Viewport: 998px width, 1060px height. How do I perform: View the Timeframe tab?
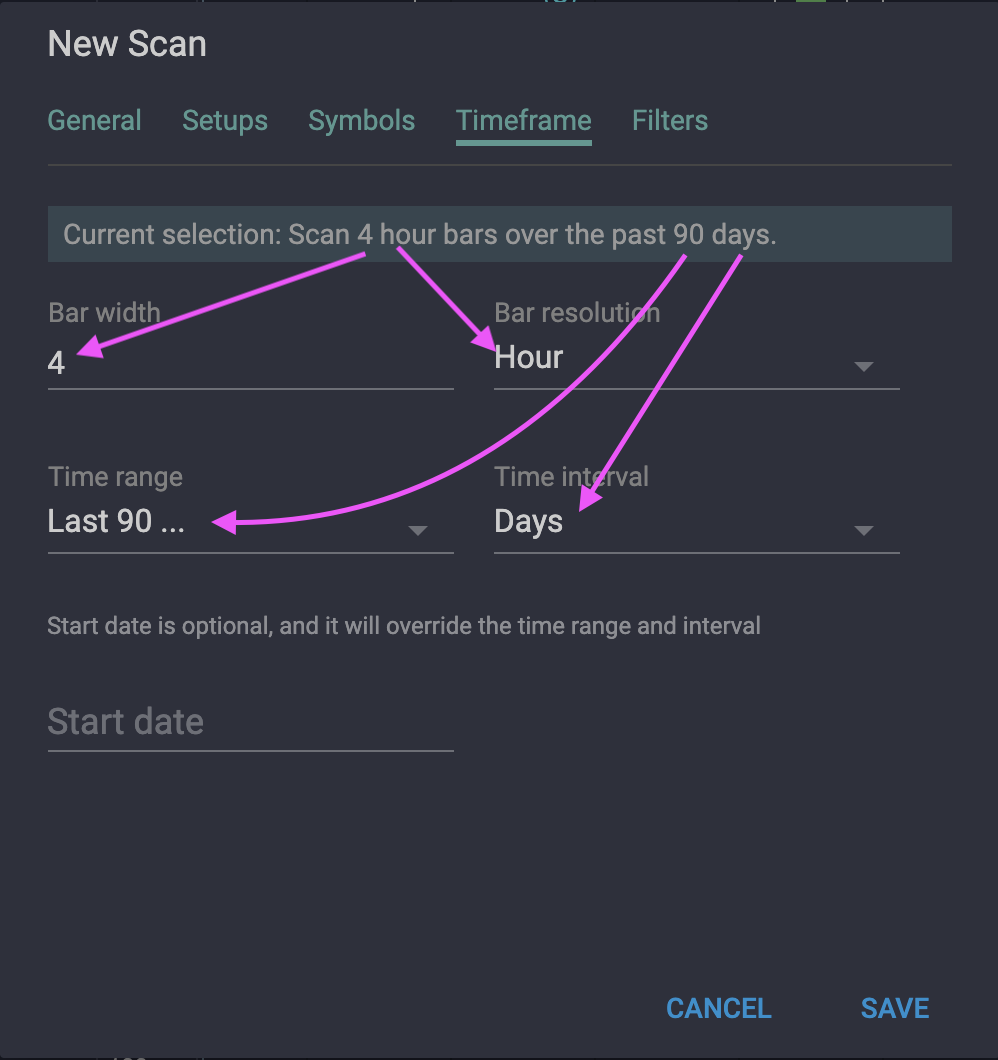[x=523, y=120]
